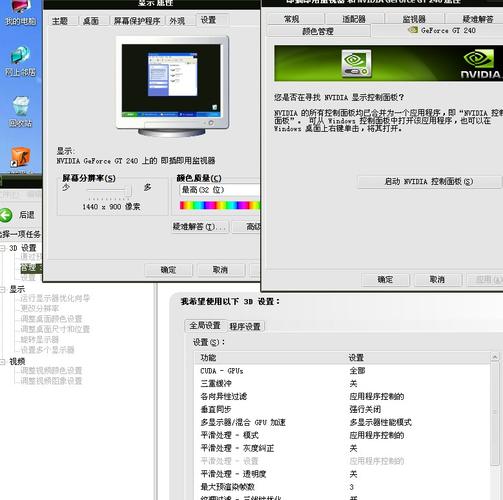Switch to the 屏幕保护程序 tab
Image resolution: width=503 pixels, height=500 pixels.
point(137,21)
